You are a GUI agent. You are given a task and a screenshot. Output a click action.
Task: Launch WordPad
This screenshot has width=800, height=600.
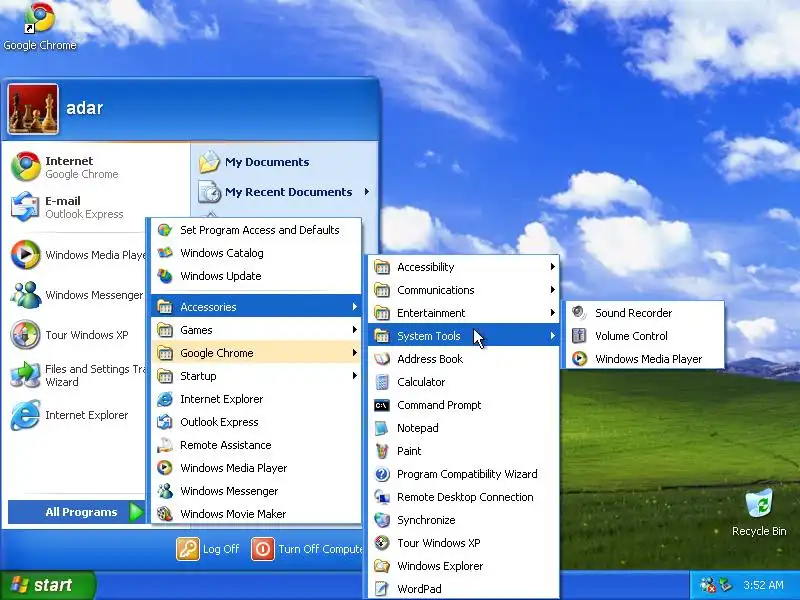coord(464,589)
